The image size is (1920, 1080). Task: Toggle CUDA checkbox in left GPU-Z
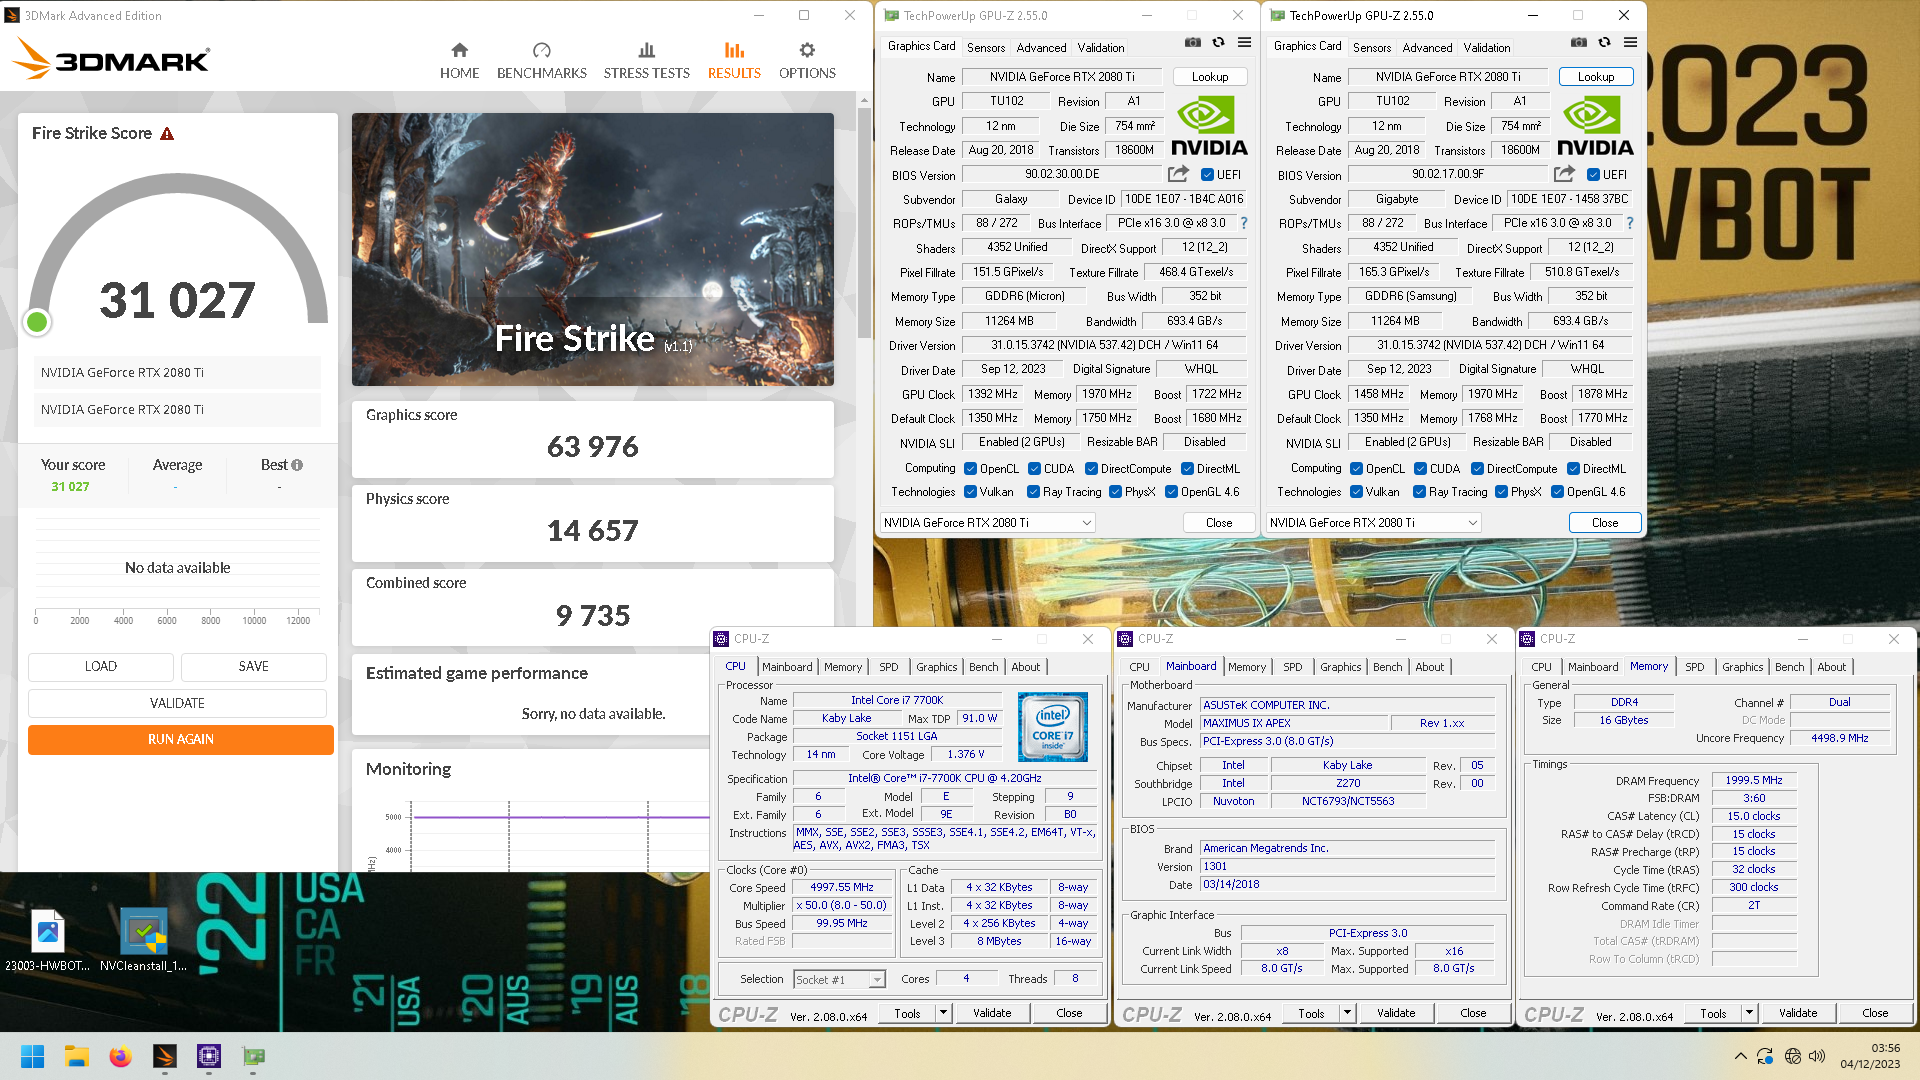click(x=1034, y=469)
